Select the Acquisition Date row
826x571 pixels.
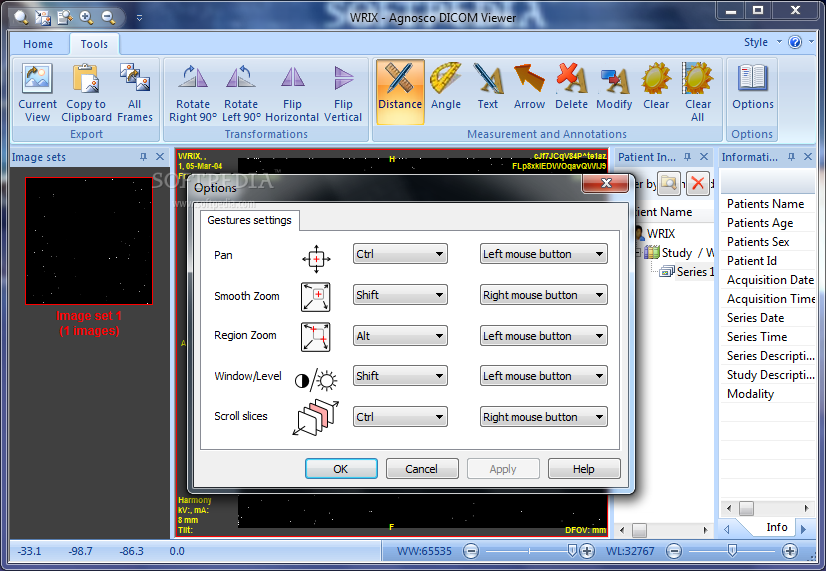[x=768, y=280]
